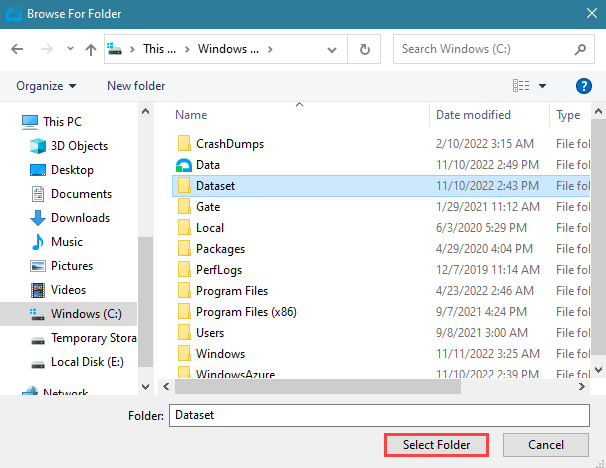
Task: Expand the address bar previous locations dropdown
Action: 339,49
